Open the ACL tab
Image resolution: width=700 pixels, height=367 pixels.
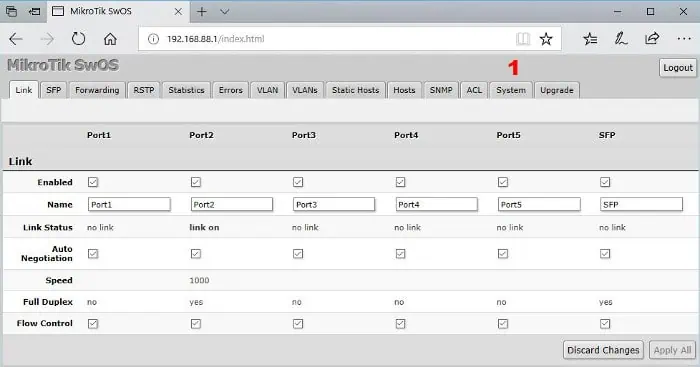pyautogui.click(x=474, y=90)
